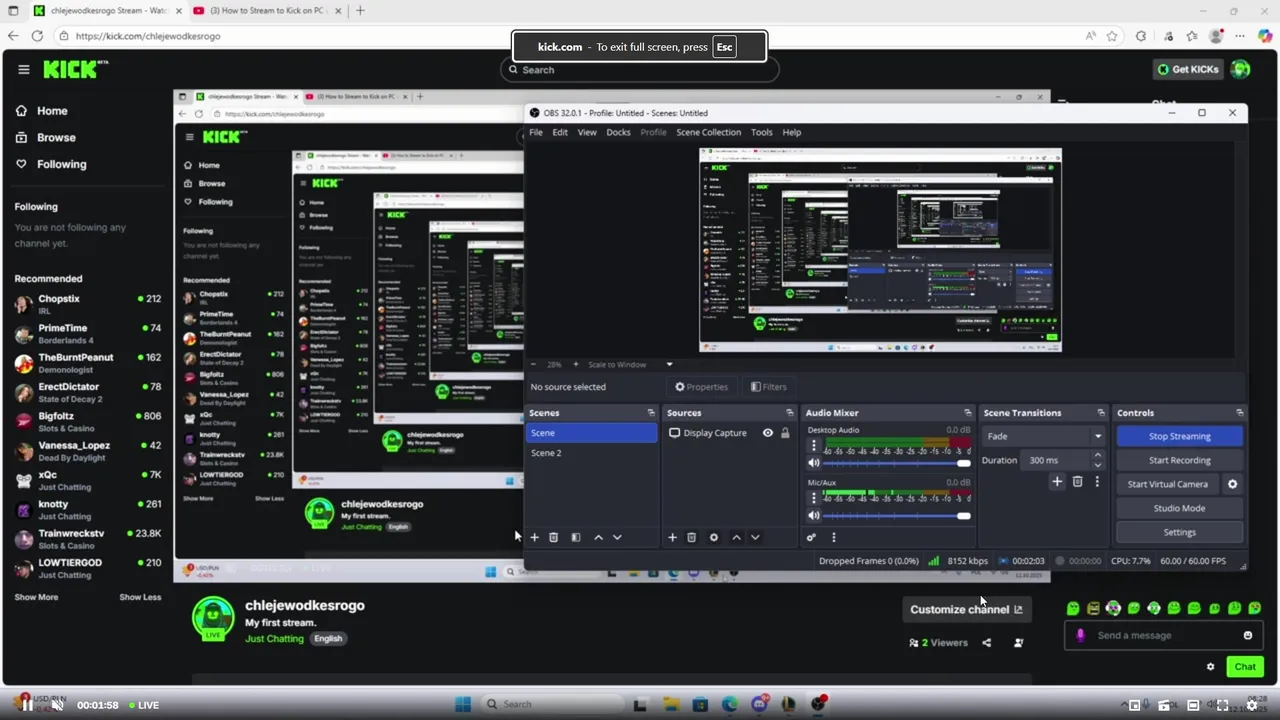Undock the Audio Mixer panel
This screenshot has height=720, width=1280.
pos(967,413)
